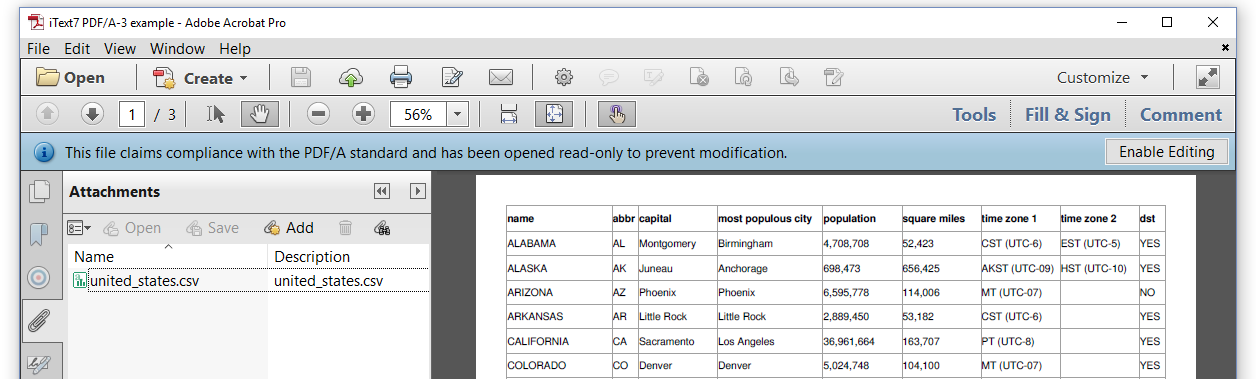The height and width of the screenshot is (379, 1256).
Task: Click the Delete attachment trash icon
Action: [345, 228]
